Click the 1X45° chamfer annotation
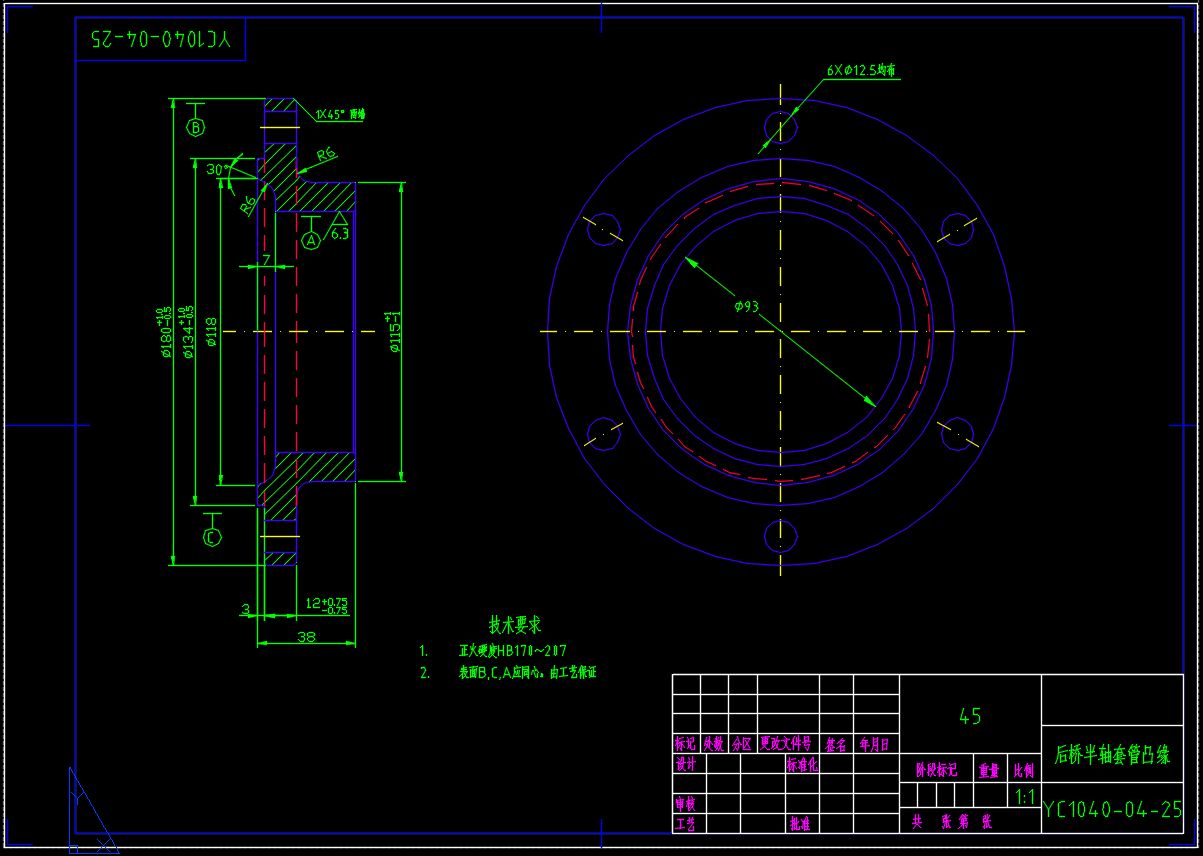The width and height of the screenshot is (1203, 856). pyautogui.click(x=341, y=114)
